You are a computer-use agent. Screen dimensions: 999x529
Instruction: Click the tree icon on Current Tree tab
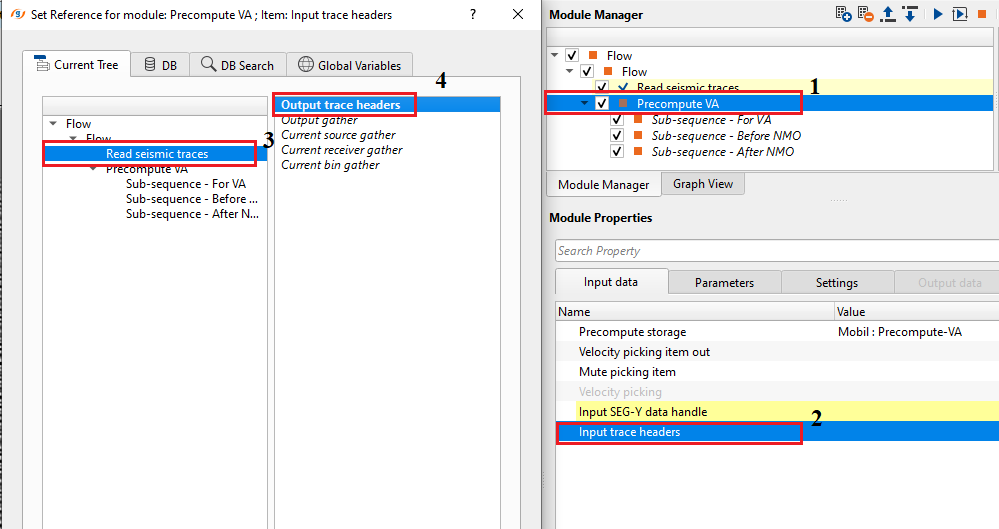click(x=41, y=64)
